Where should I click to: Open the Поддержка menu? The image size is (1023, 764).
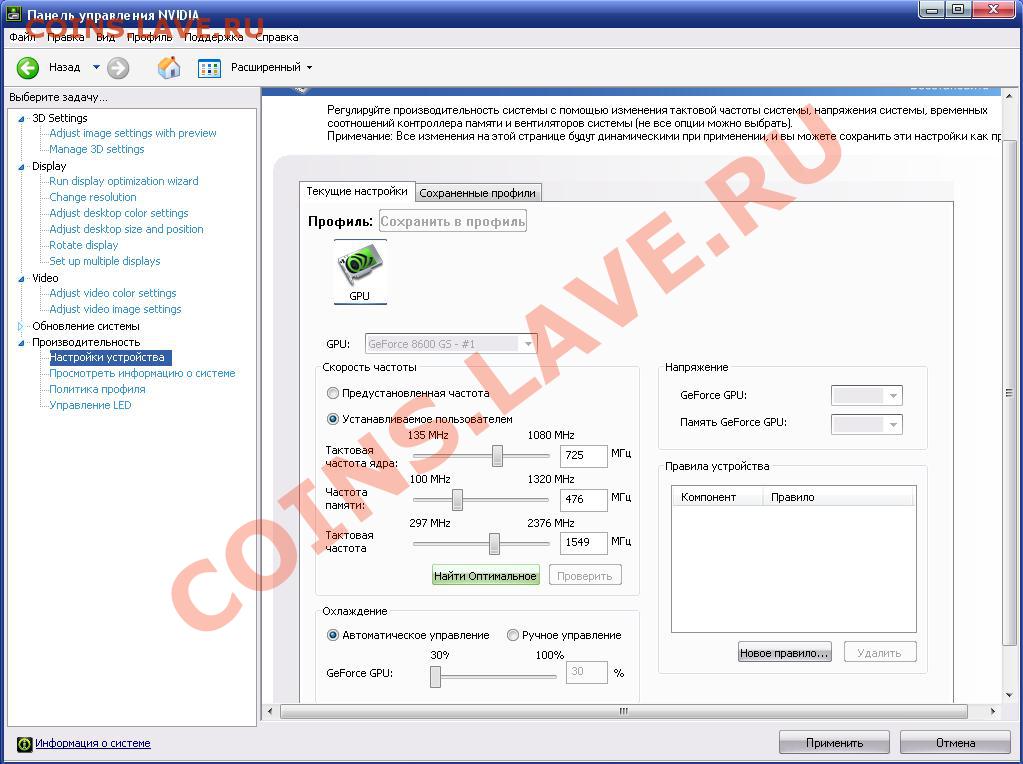coord(213,37)
